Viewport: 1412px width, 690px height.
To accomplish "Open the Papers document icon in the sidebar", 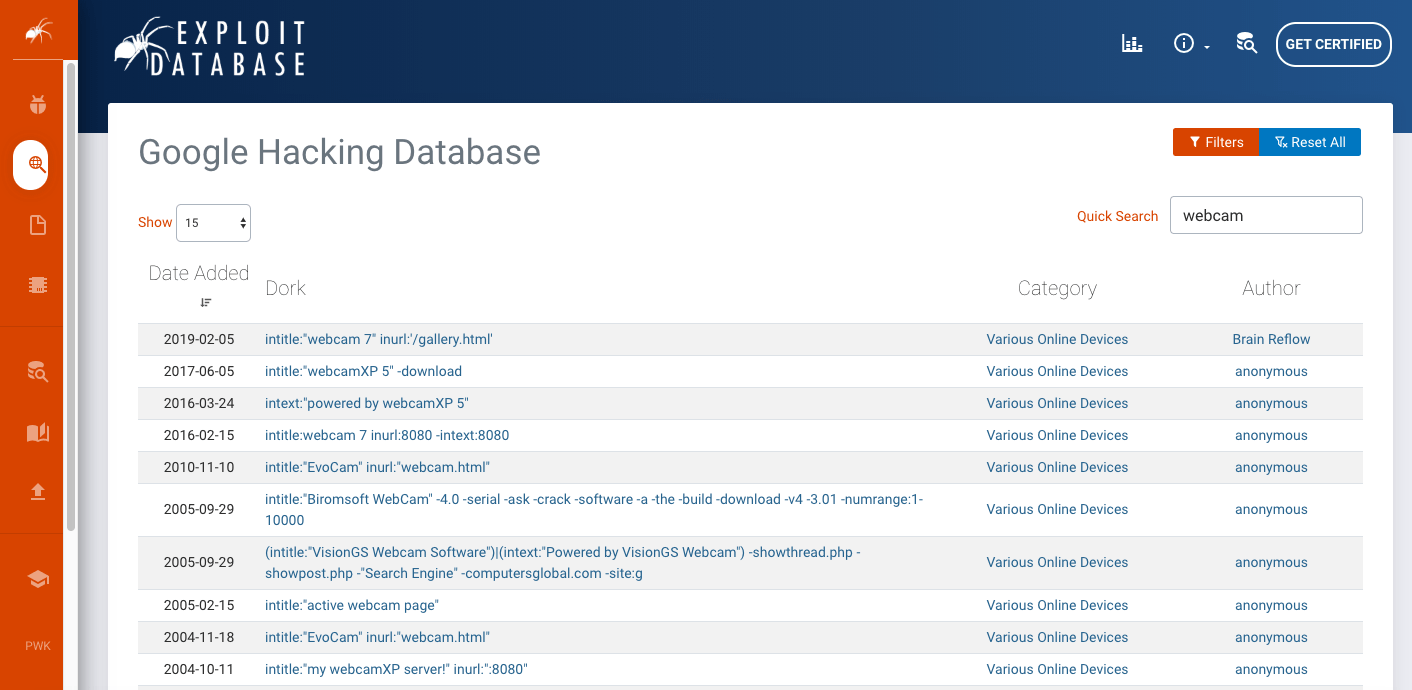I will tap(38, 225).
